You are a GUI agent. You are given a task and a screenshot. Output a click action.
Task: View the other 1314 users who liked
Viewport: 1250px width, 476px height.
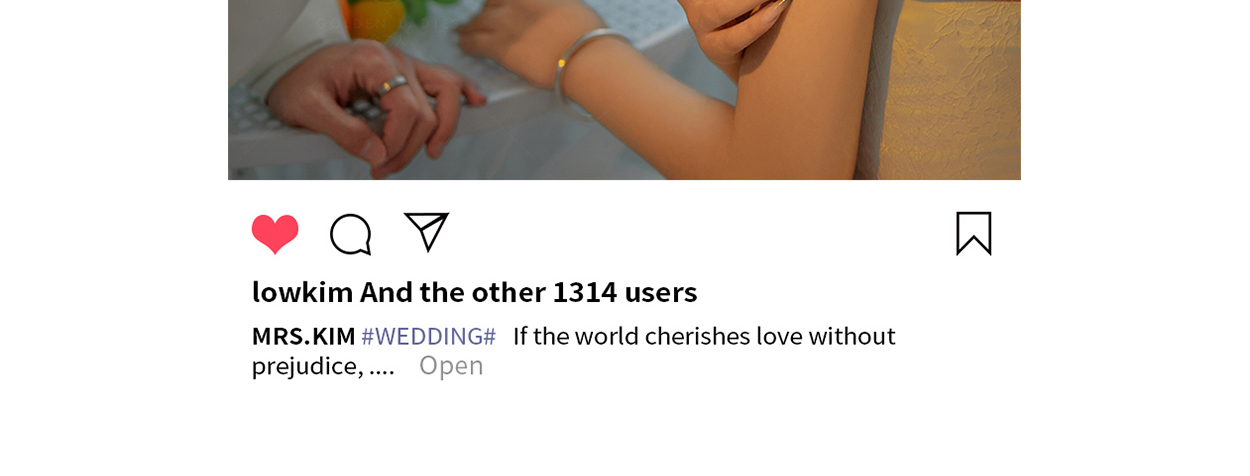tap(528, 292)
